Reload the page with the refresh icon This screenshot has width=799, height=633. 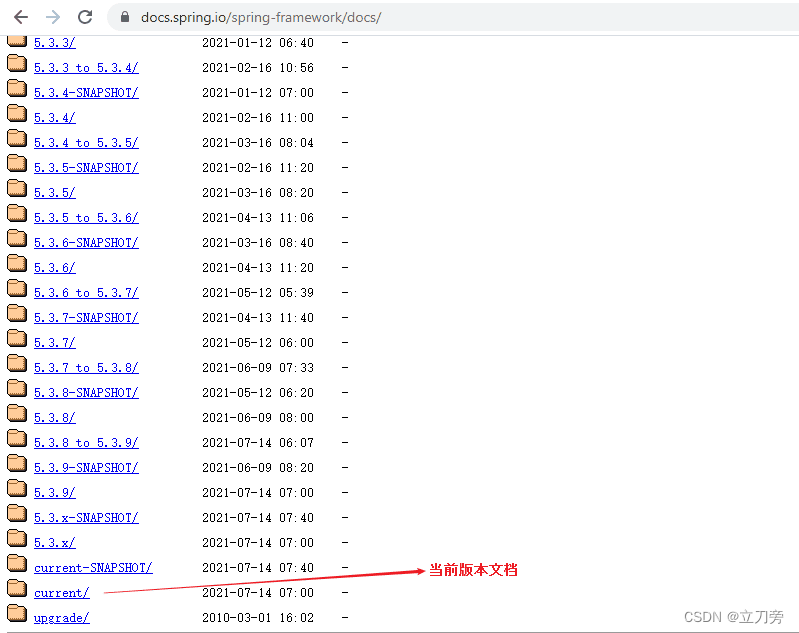[x=85, y=17]
